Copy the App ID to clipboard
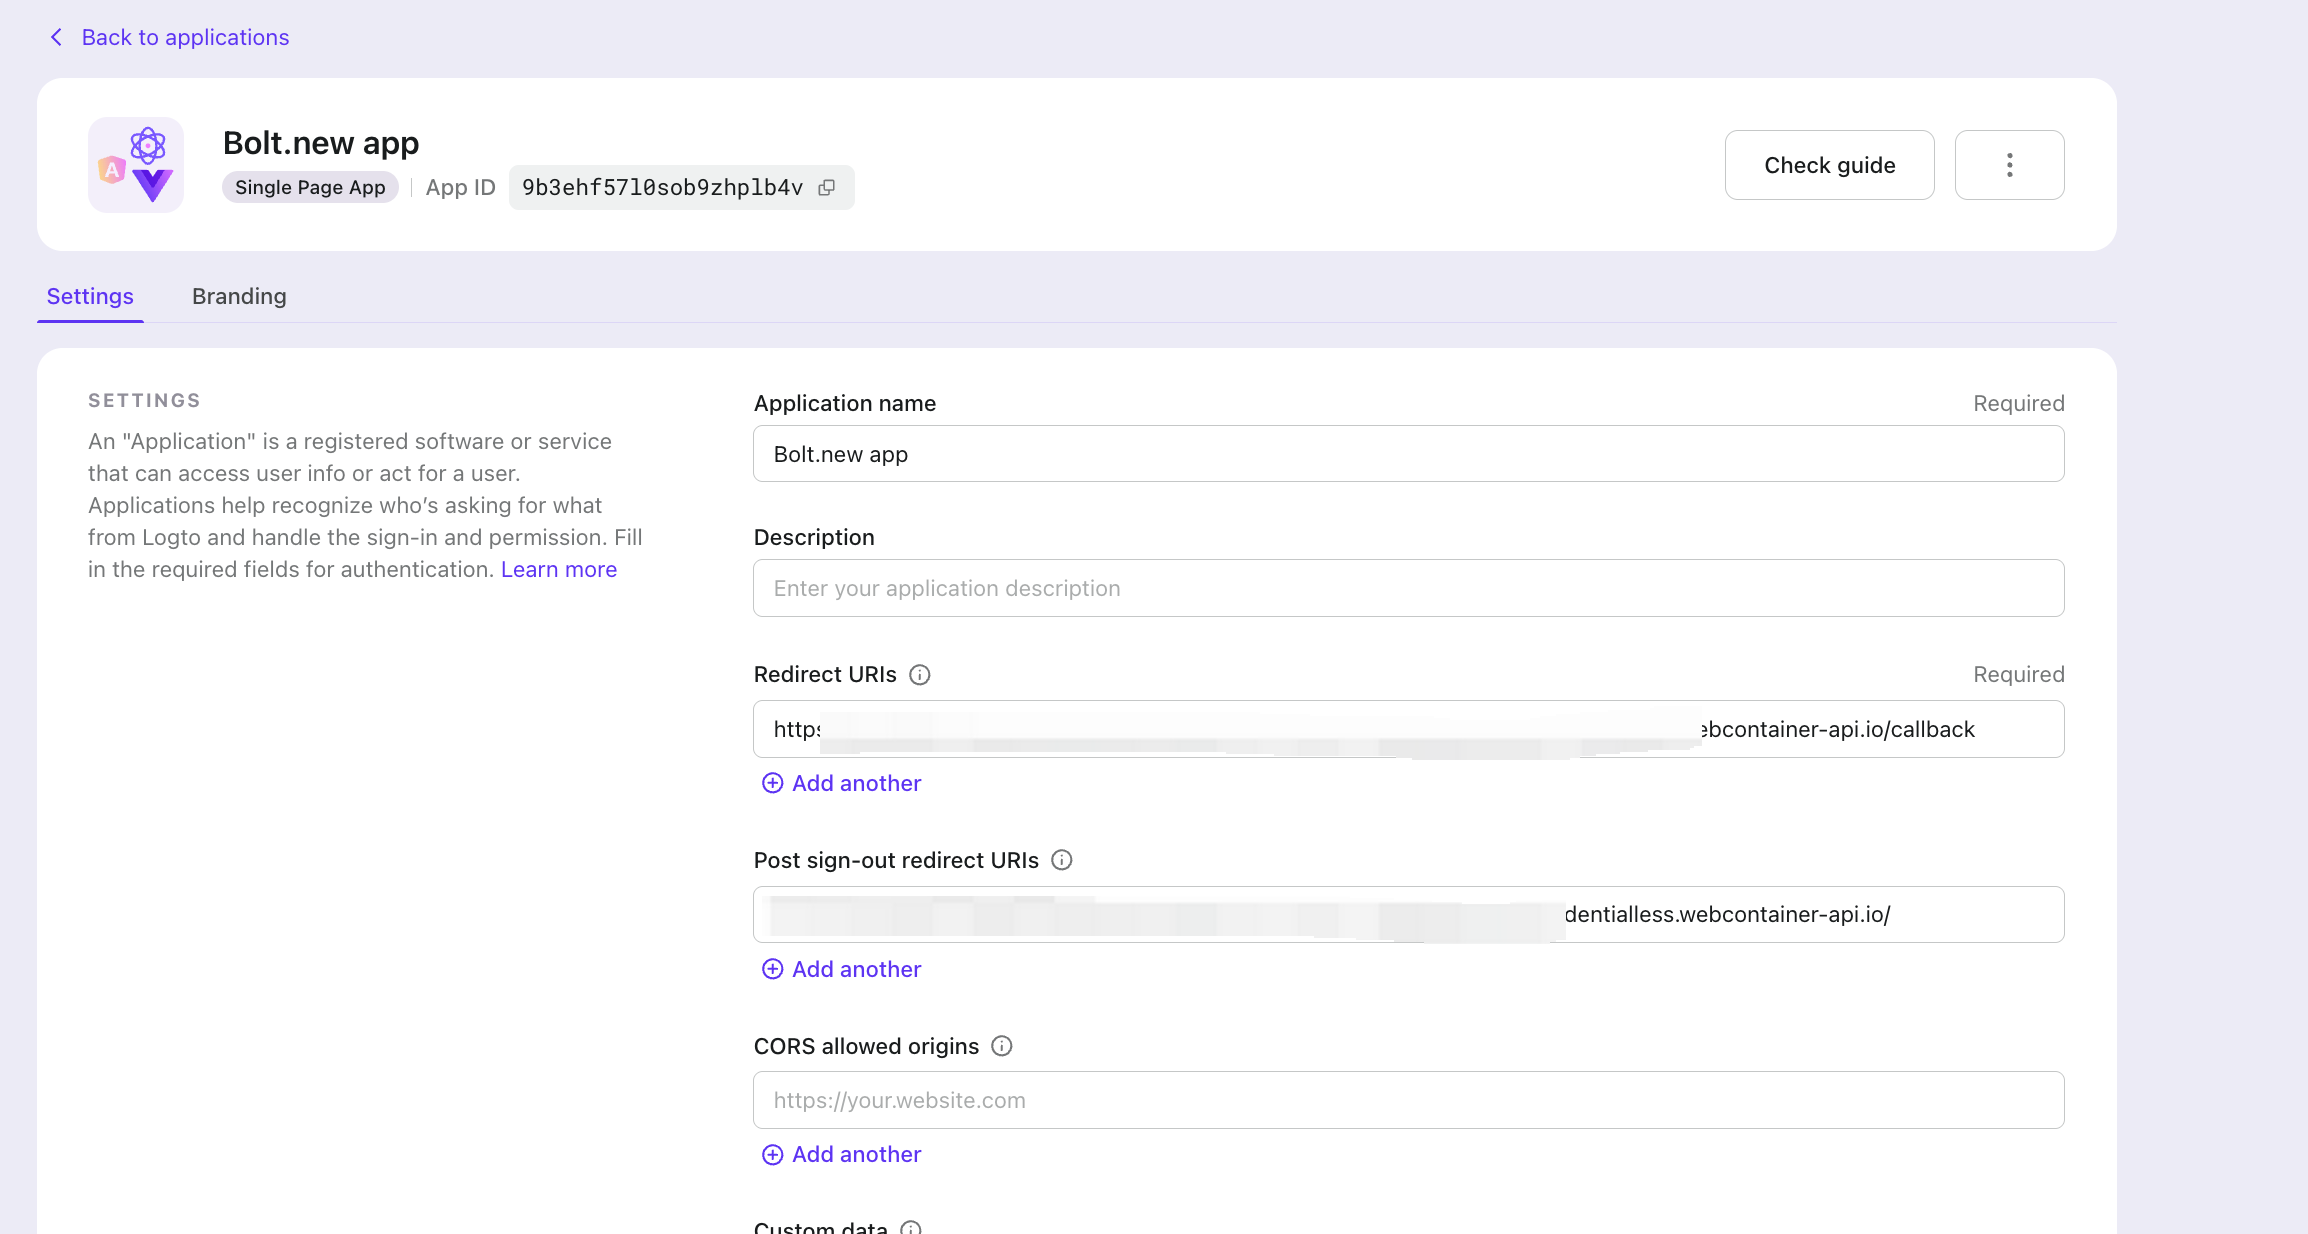Image resolution: width=2308 pixels, height=1234 pixels. pyautogui.click(x=827, y=188)
